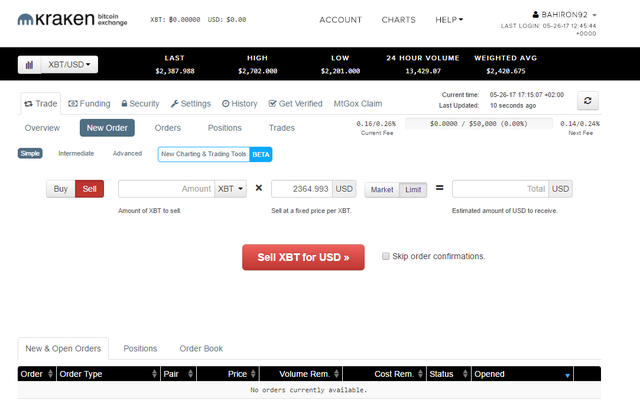Click the weighted avg $2,420.675
640x410 pixels.
[x=506, y=71]
